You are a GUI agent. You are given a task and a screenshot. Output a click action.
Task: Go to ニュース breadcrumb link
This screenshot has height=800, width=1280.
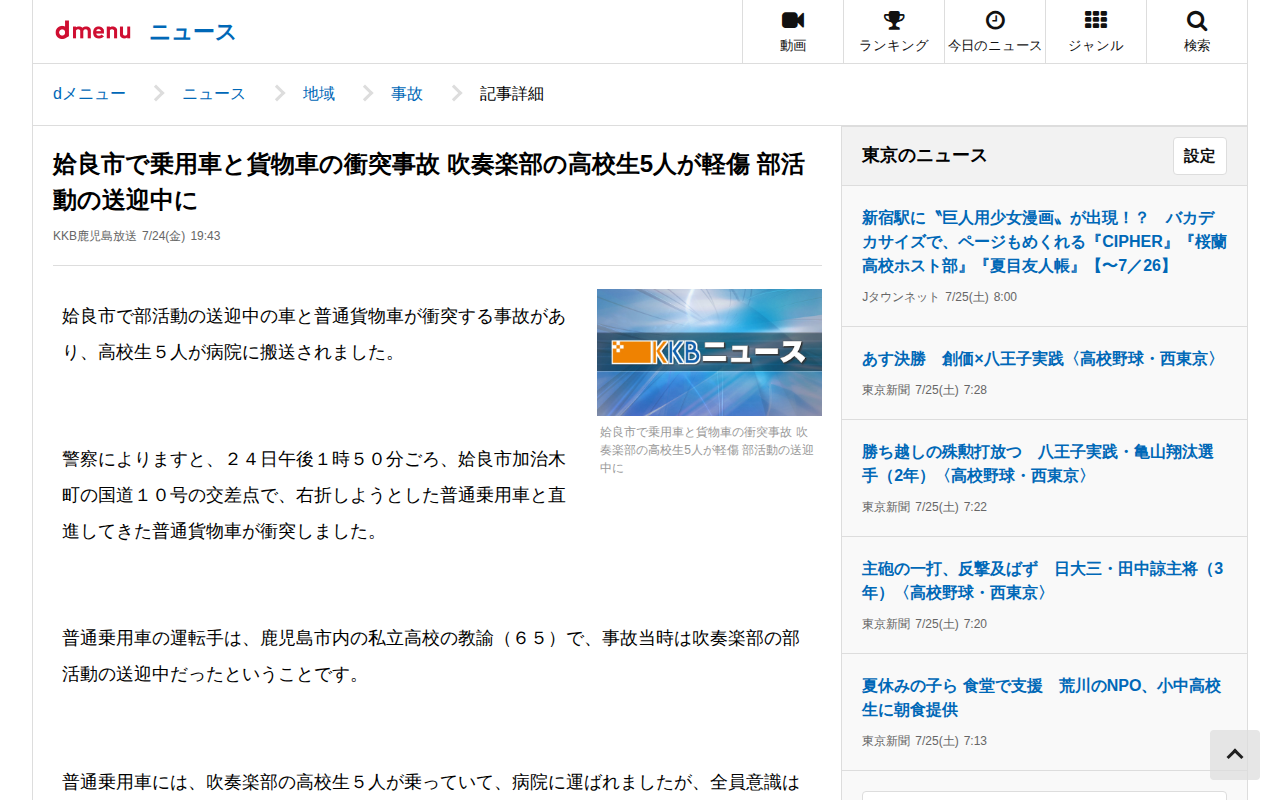(x=213, y=94)
